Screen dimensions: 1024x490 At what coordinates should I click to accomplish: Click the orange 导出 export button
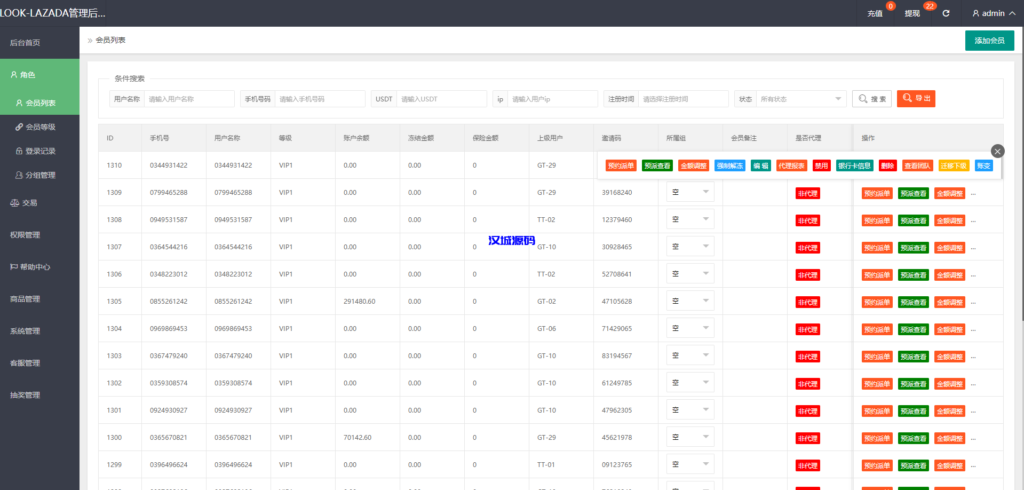point(916,99)
